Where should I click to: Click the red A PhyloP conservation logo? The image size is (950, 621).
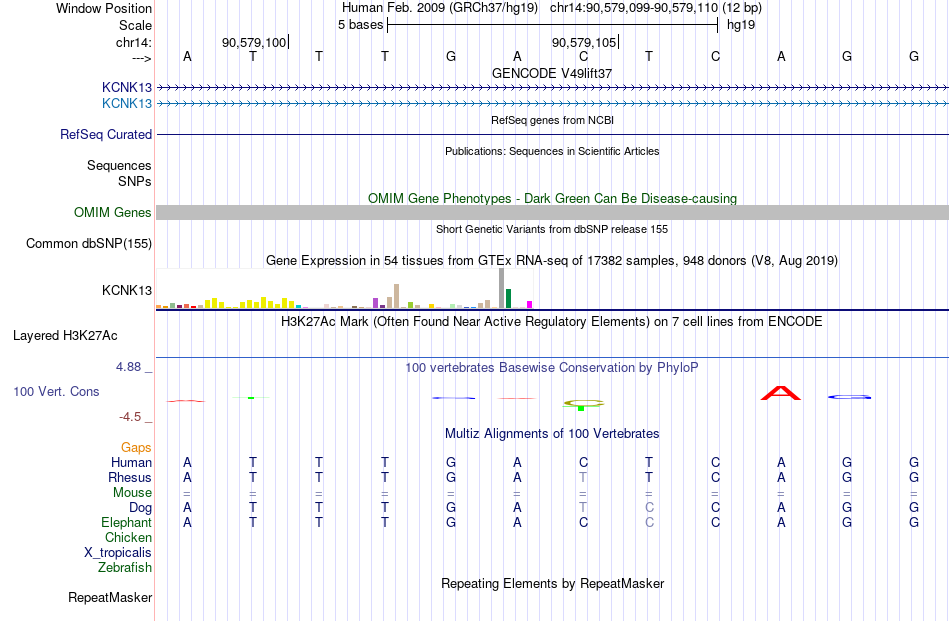click(781, 393)
